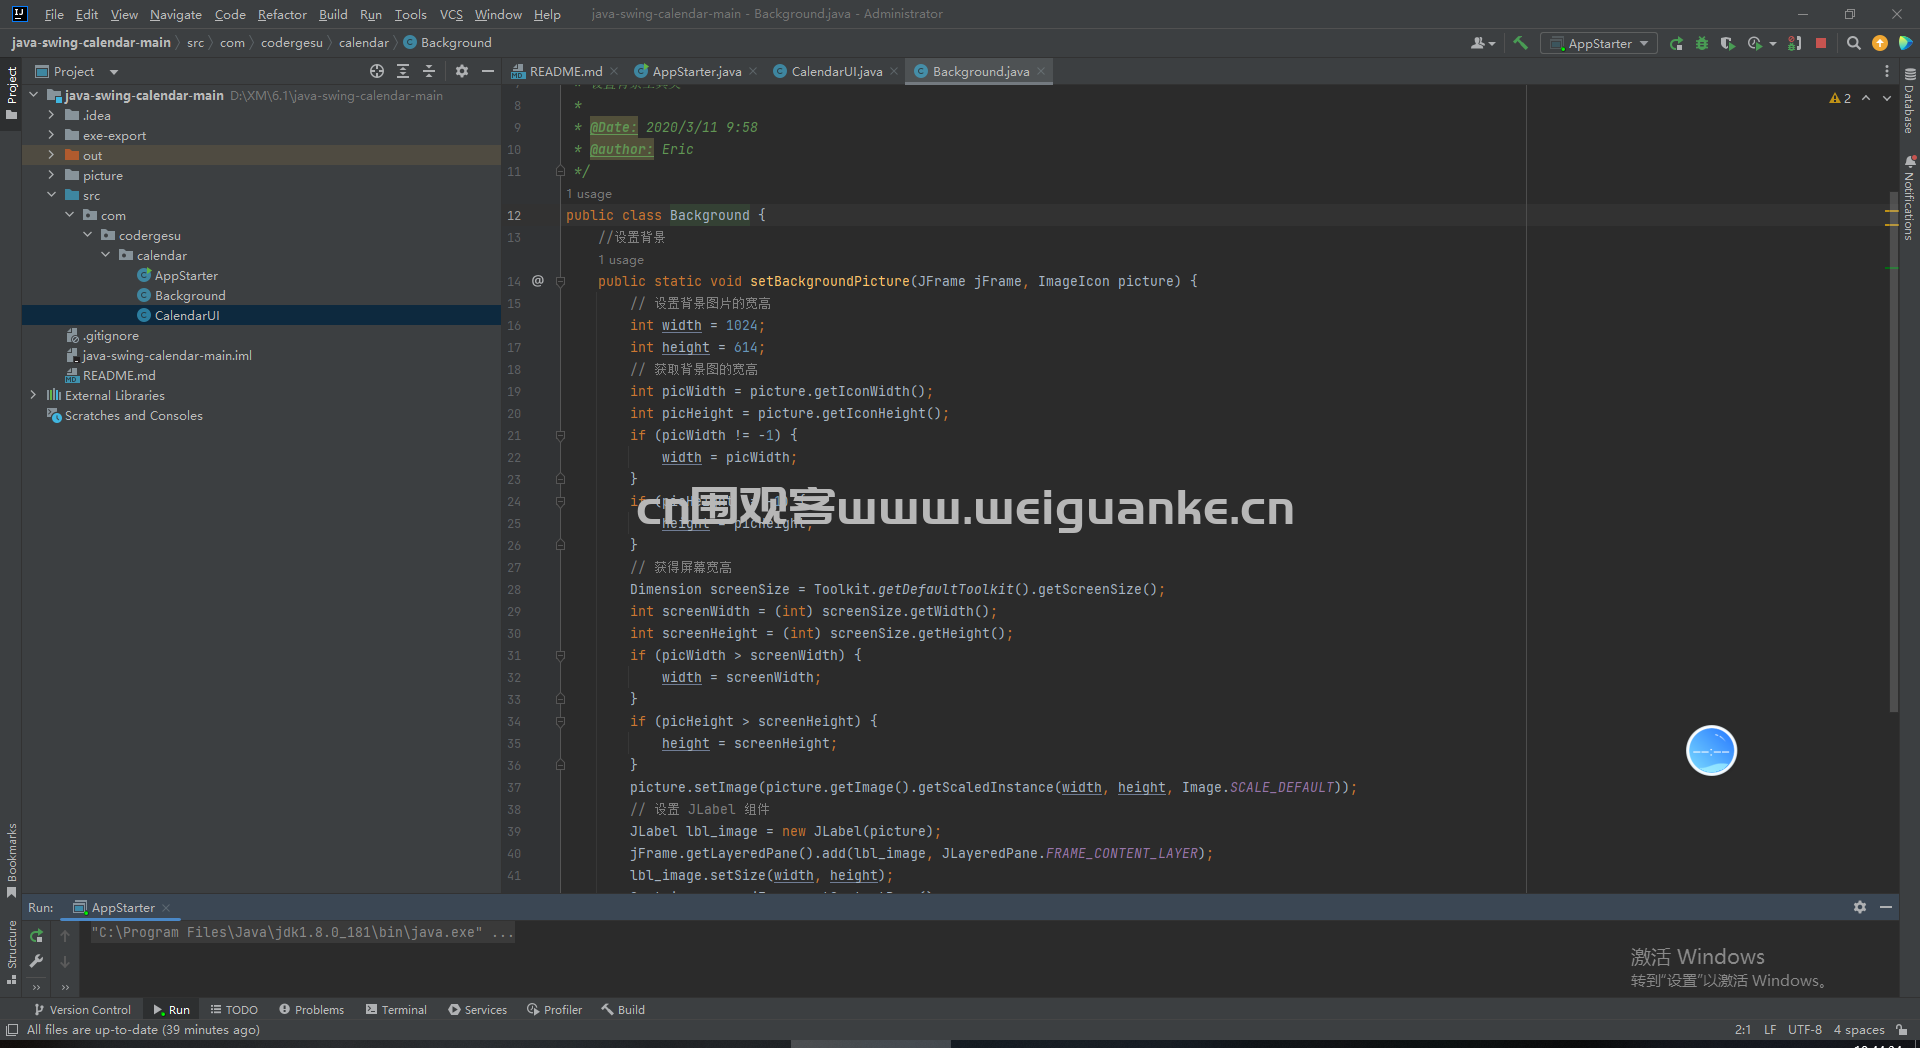
Task: Open editor tabs more options menu
Action: [x=1887, y=71]
